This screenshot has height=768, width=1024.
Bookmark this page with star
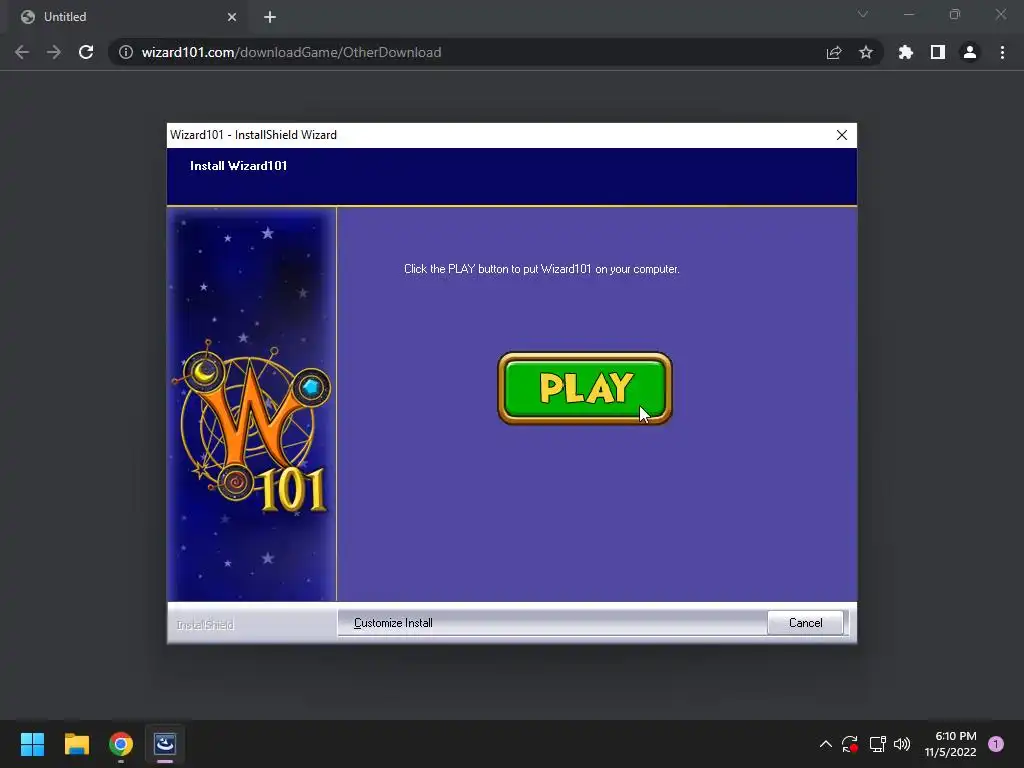tap(866, 52)
